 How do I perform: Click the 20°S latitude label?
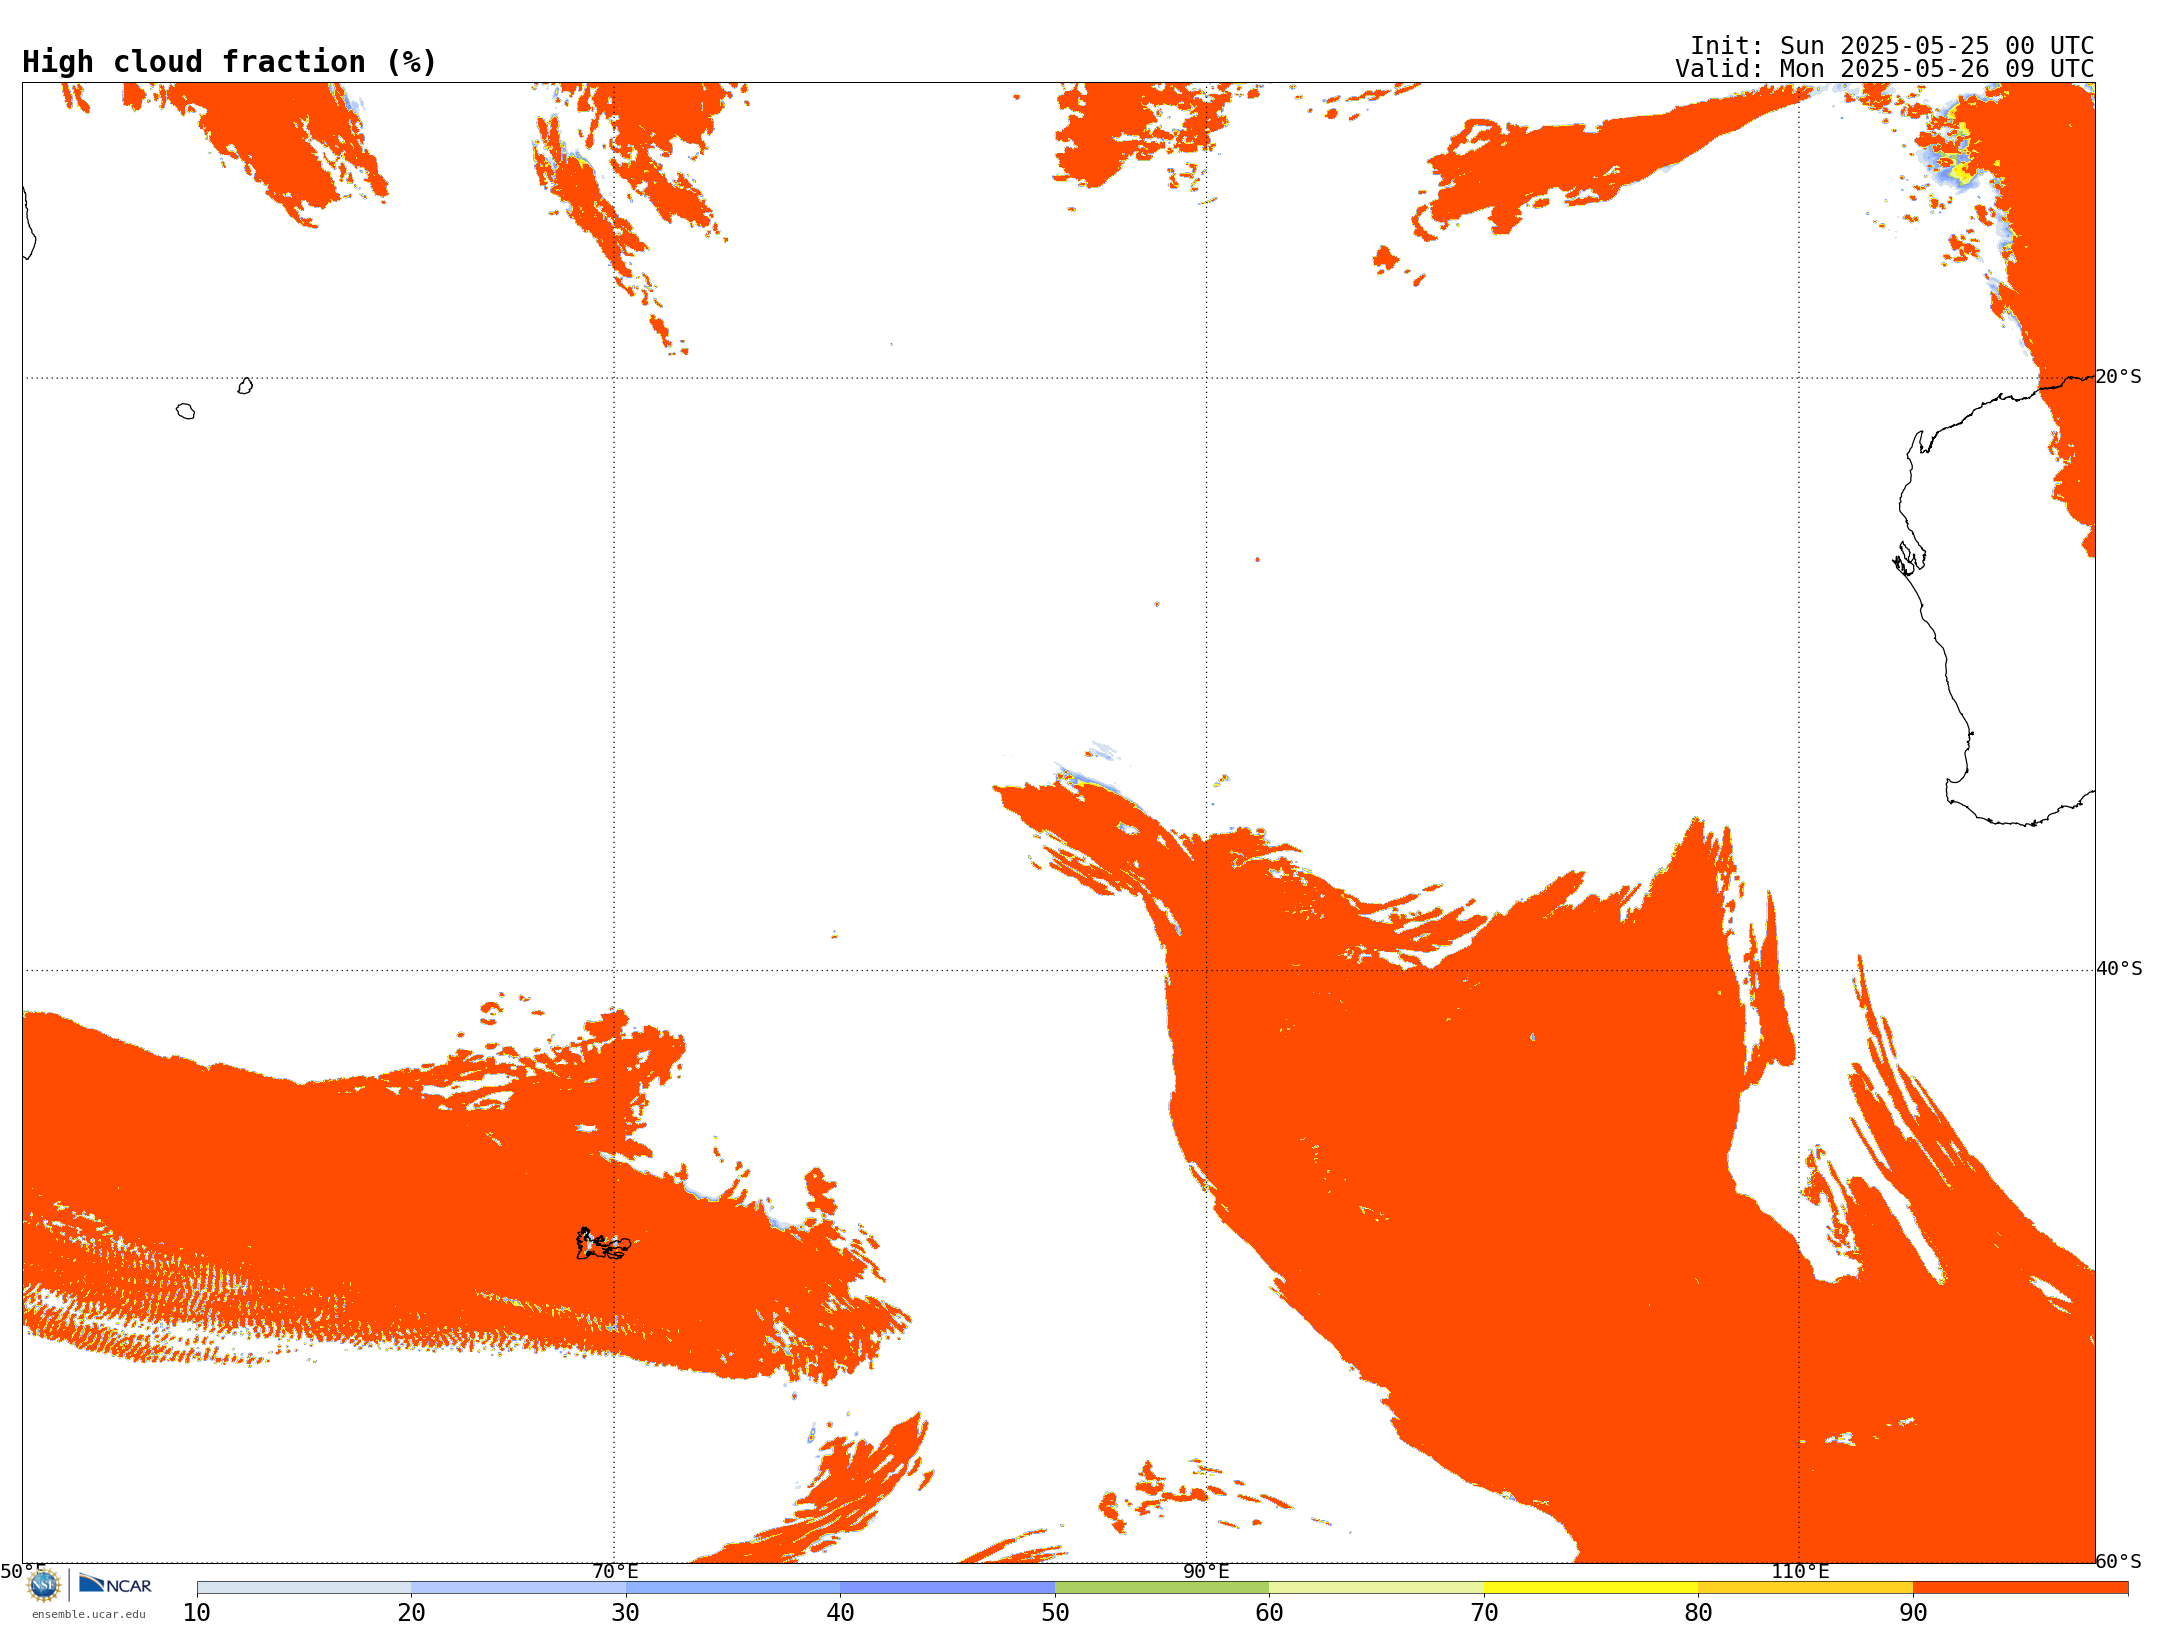point(2119,376)
